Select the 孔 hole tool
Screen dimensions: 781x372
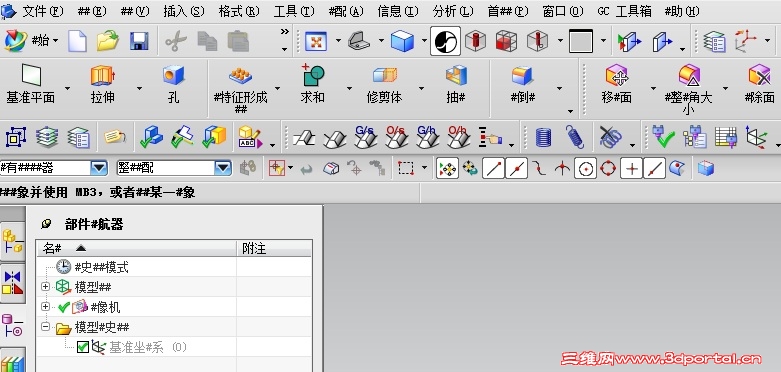[173, 84]
